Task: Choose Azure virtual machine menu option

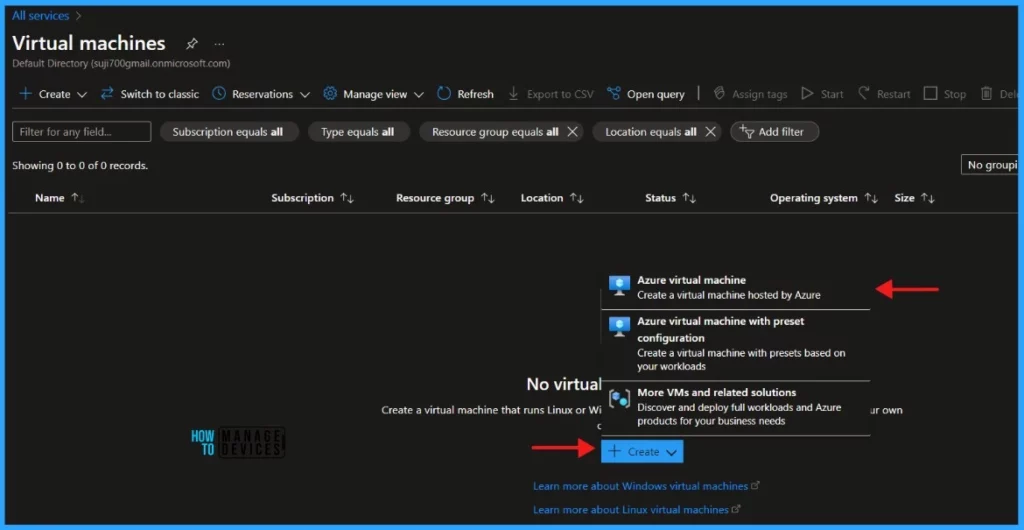Action: coord(735,287)
